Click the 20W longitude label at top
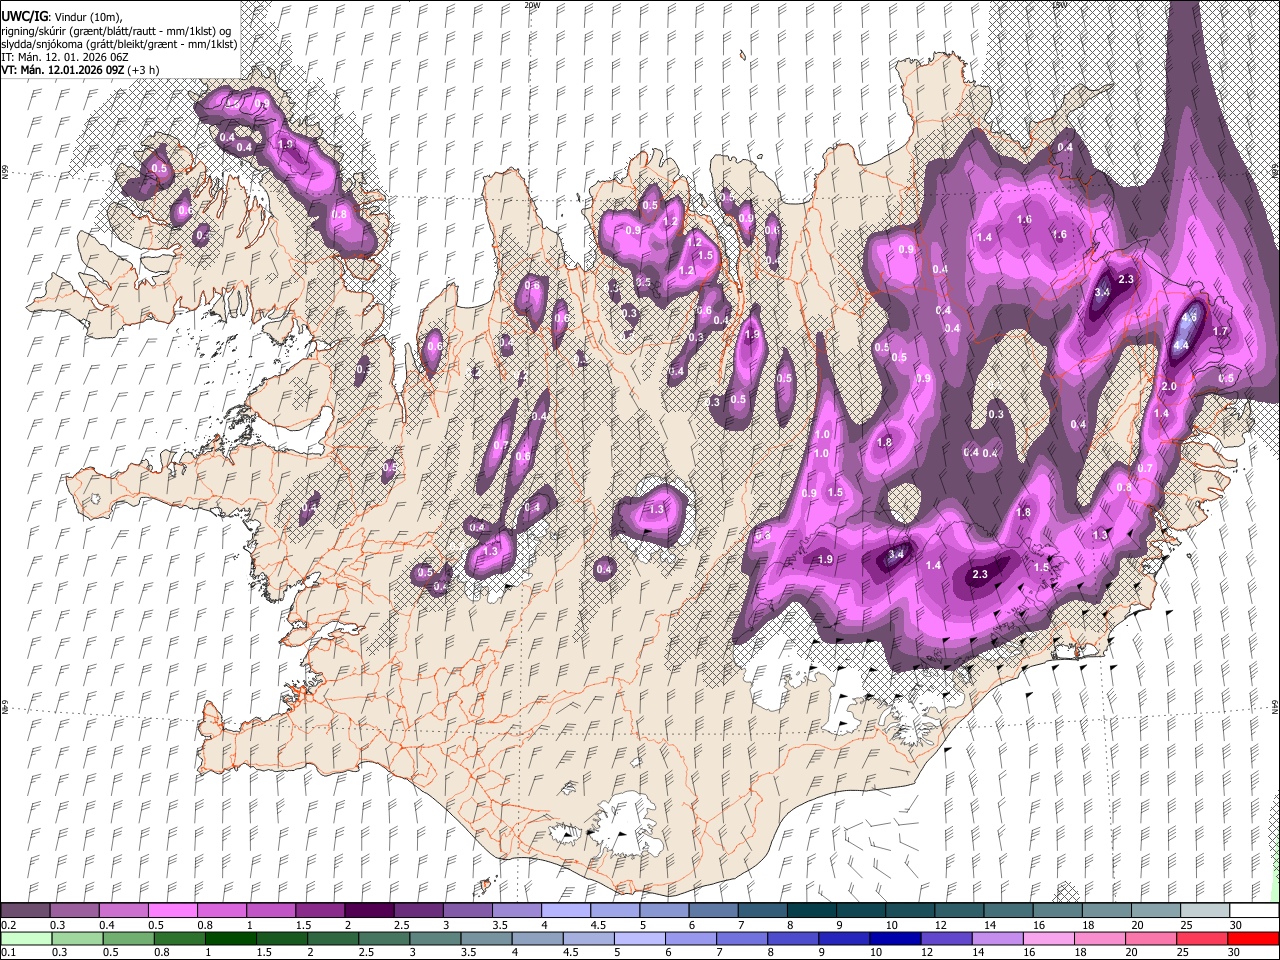The width and height of the screenshot is (1280, 960). pyautogui.click(x=531, y=5)
